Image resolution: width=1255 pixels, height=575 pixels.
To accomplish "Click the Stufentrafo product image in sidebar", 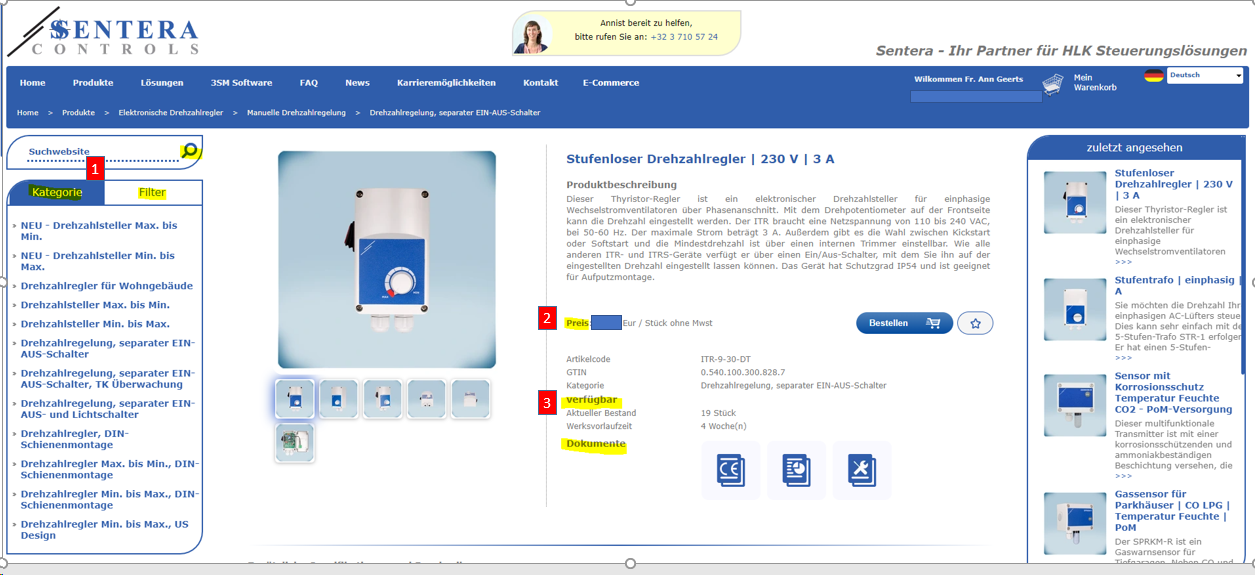I will tap(1075, 310).
